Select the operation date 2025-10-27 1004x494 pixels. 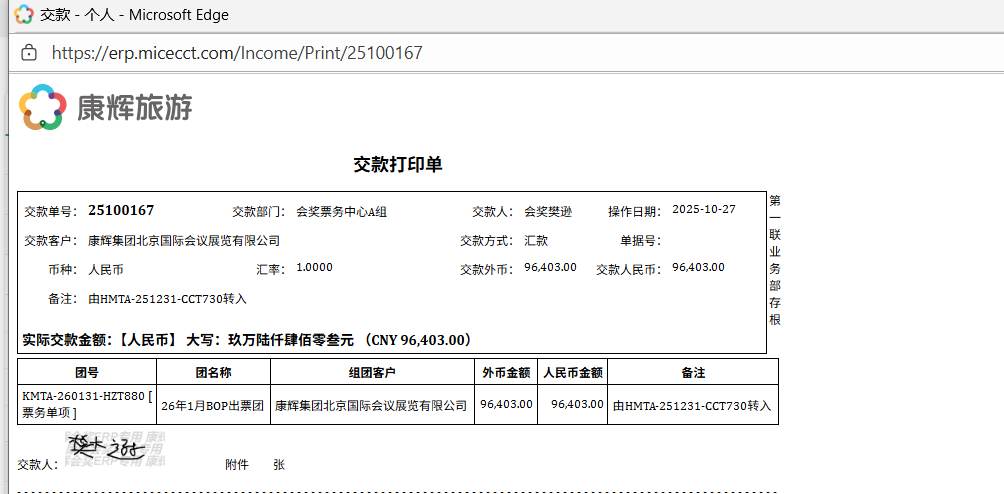click(704, 210)
